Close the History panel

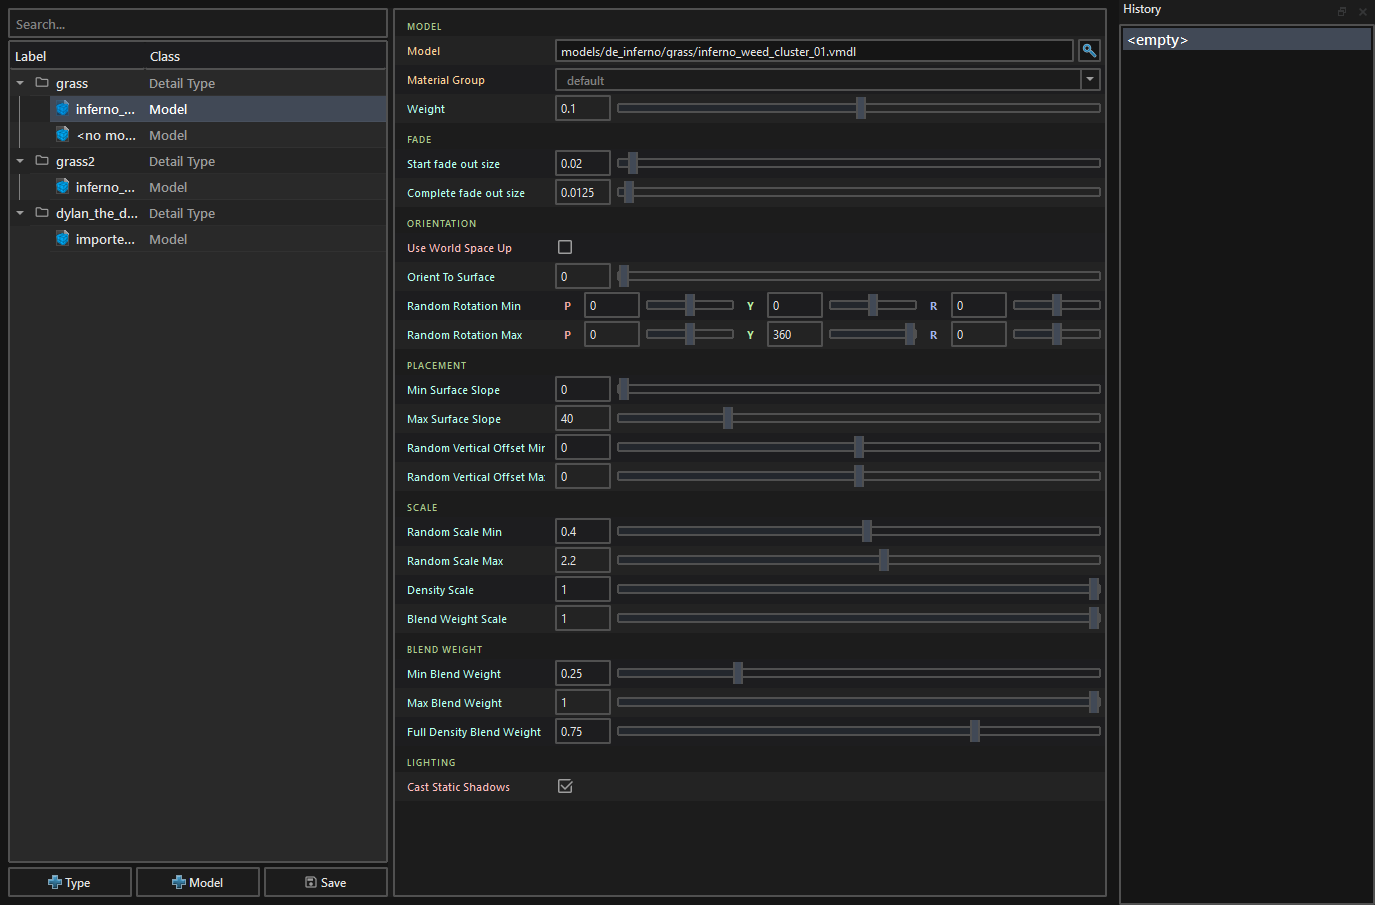click(x=1362, y=11)
